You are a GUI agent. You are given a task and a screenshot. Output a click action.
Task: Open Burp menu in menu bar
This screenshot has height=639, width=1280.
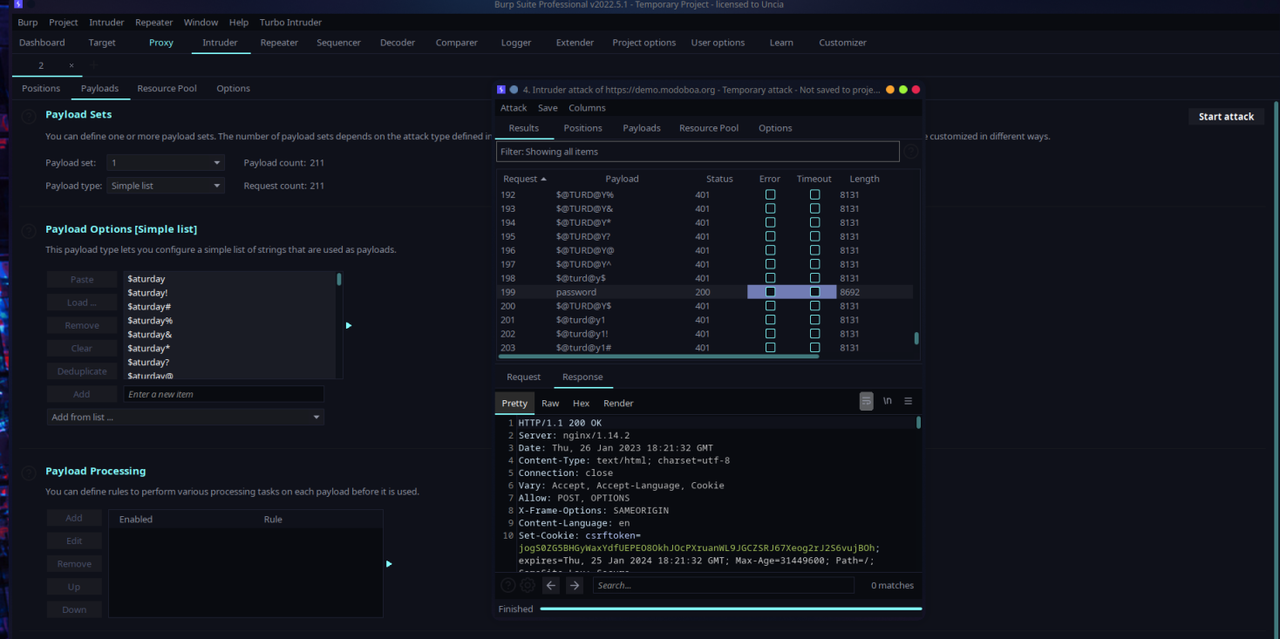click(28, 22)
